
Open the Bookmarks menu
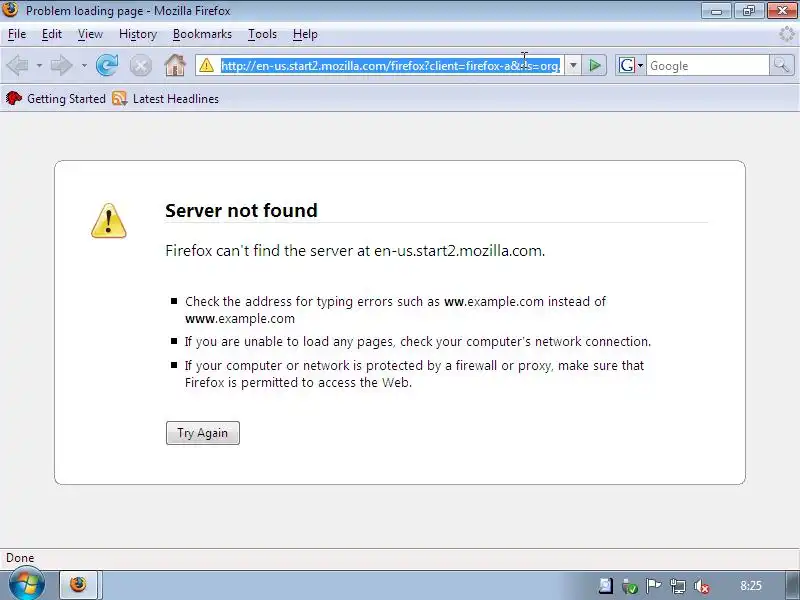tap(202, 34)
